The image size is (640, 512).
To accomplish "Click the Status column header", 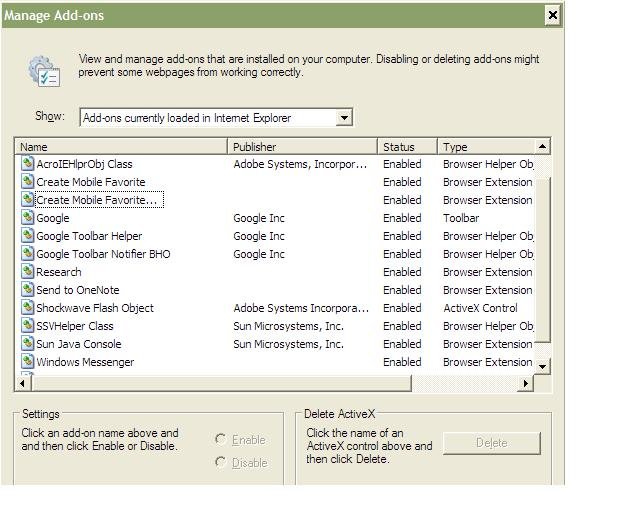I will [407, 146].
